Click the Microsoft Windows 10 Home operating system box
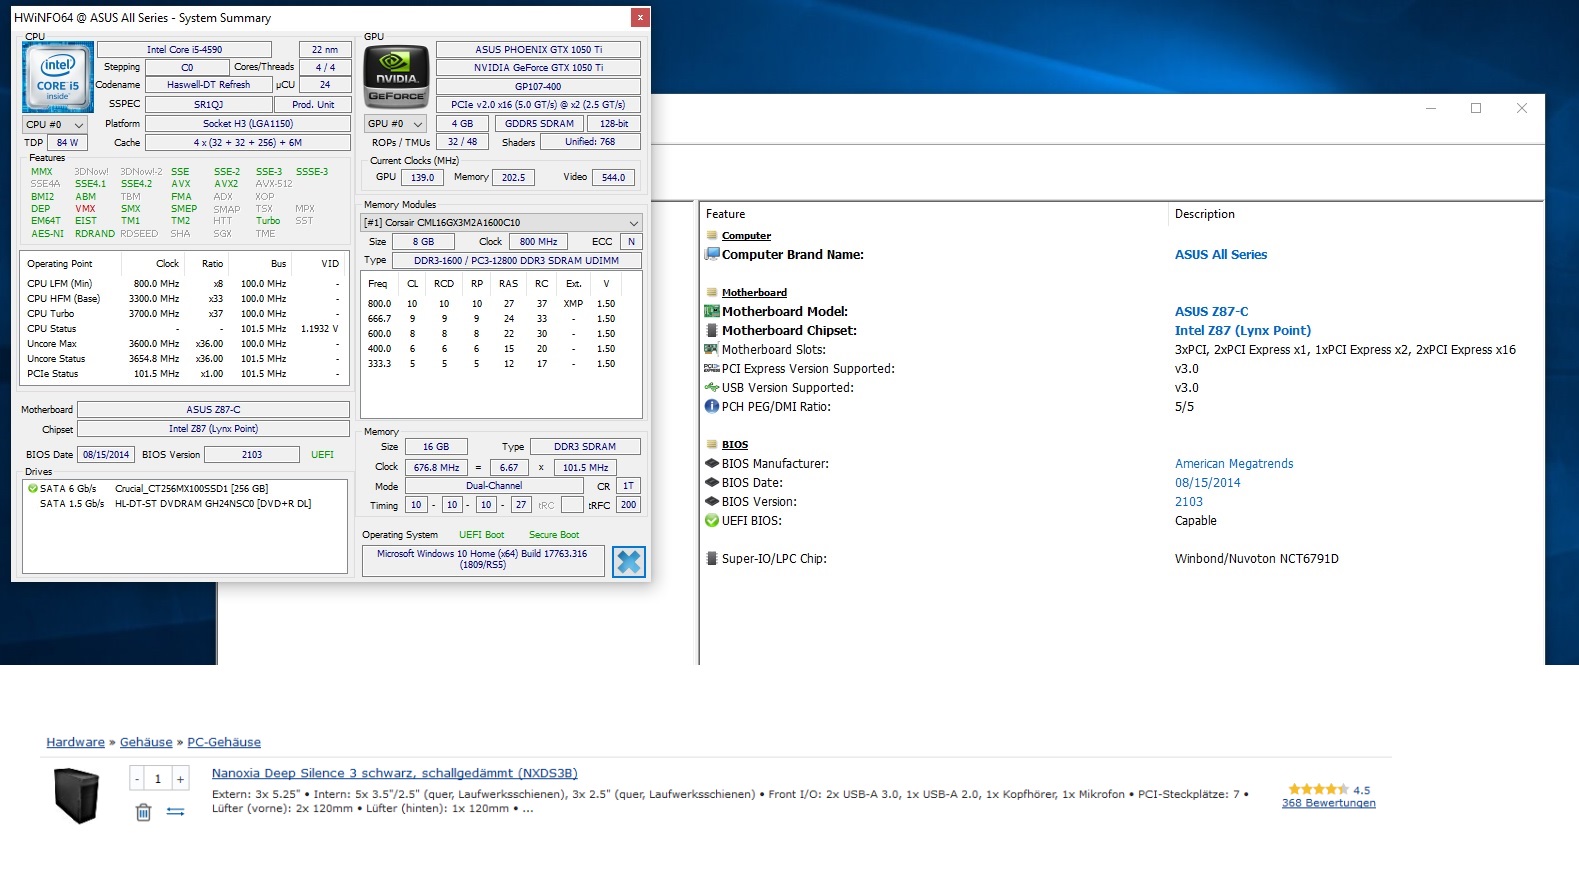 pos(483,559)
